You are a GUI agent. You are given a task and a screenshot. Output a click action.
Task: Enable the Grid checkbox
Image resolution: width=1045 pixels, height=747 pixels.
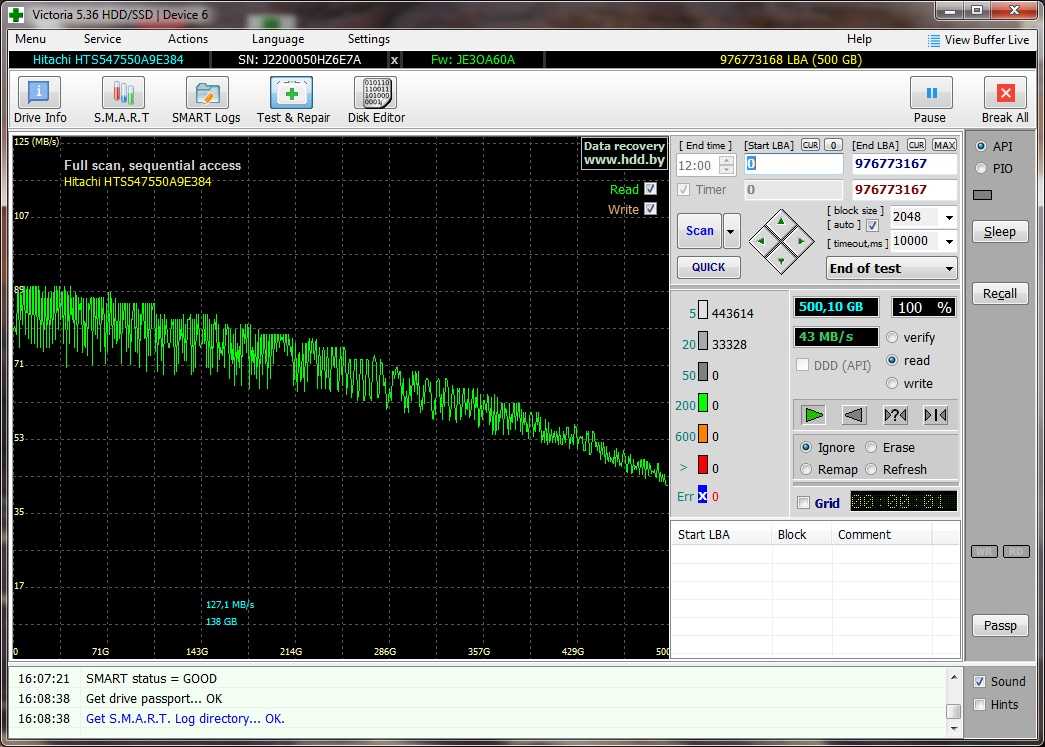[803, 503]
